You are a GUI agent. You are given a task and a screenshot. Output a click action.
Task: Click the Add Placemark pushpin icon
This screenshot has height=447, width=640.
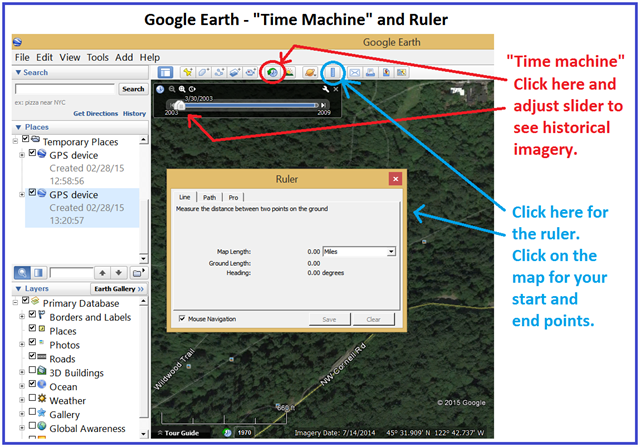pos(188,73)
